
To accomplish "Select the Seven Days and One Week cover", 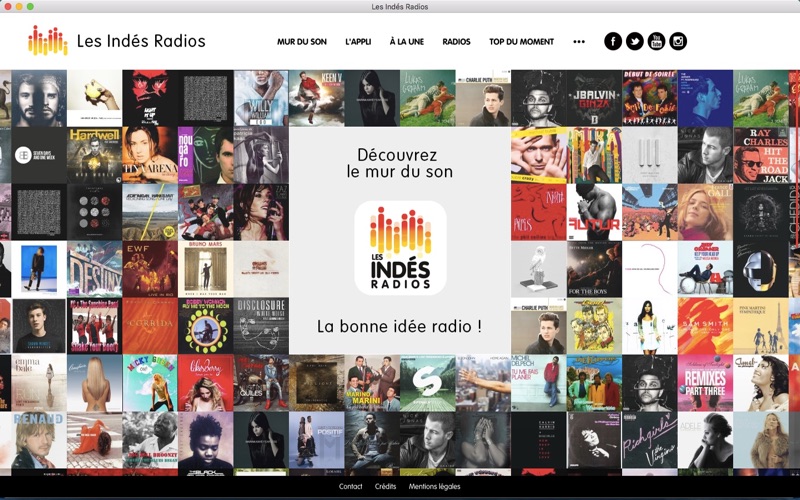I will point(39,155).
